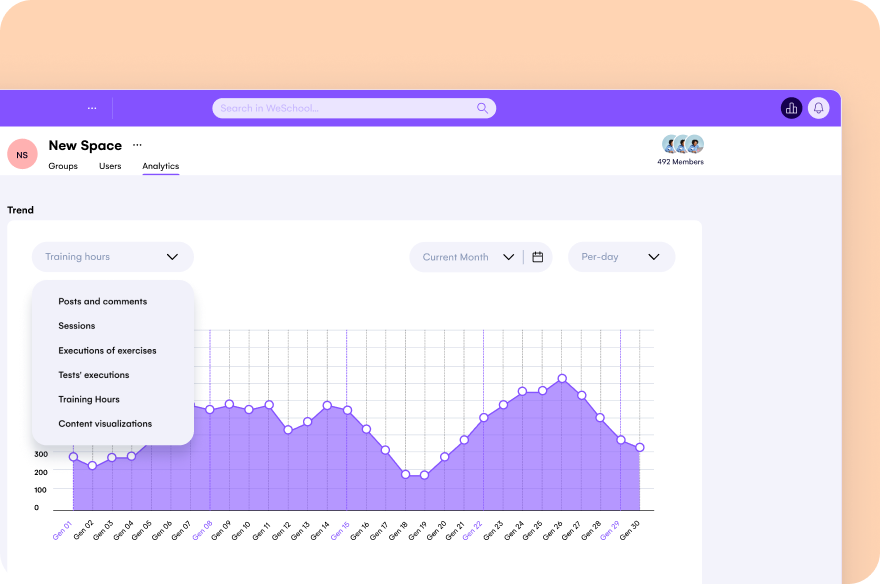This screenshot has height=584, width=880.
Task: Click the Gen 26 peak data point
Action: (x=562, y=379)
